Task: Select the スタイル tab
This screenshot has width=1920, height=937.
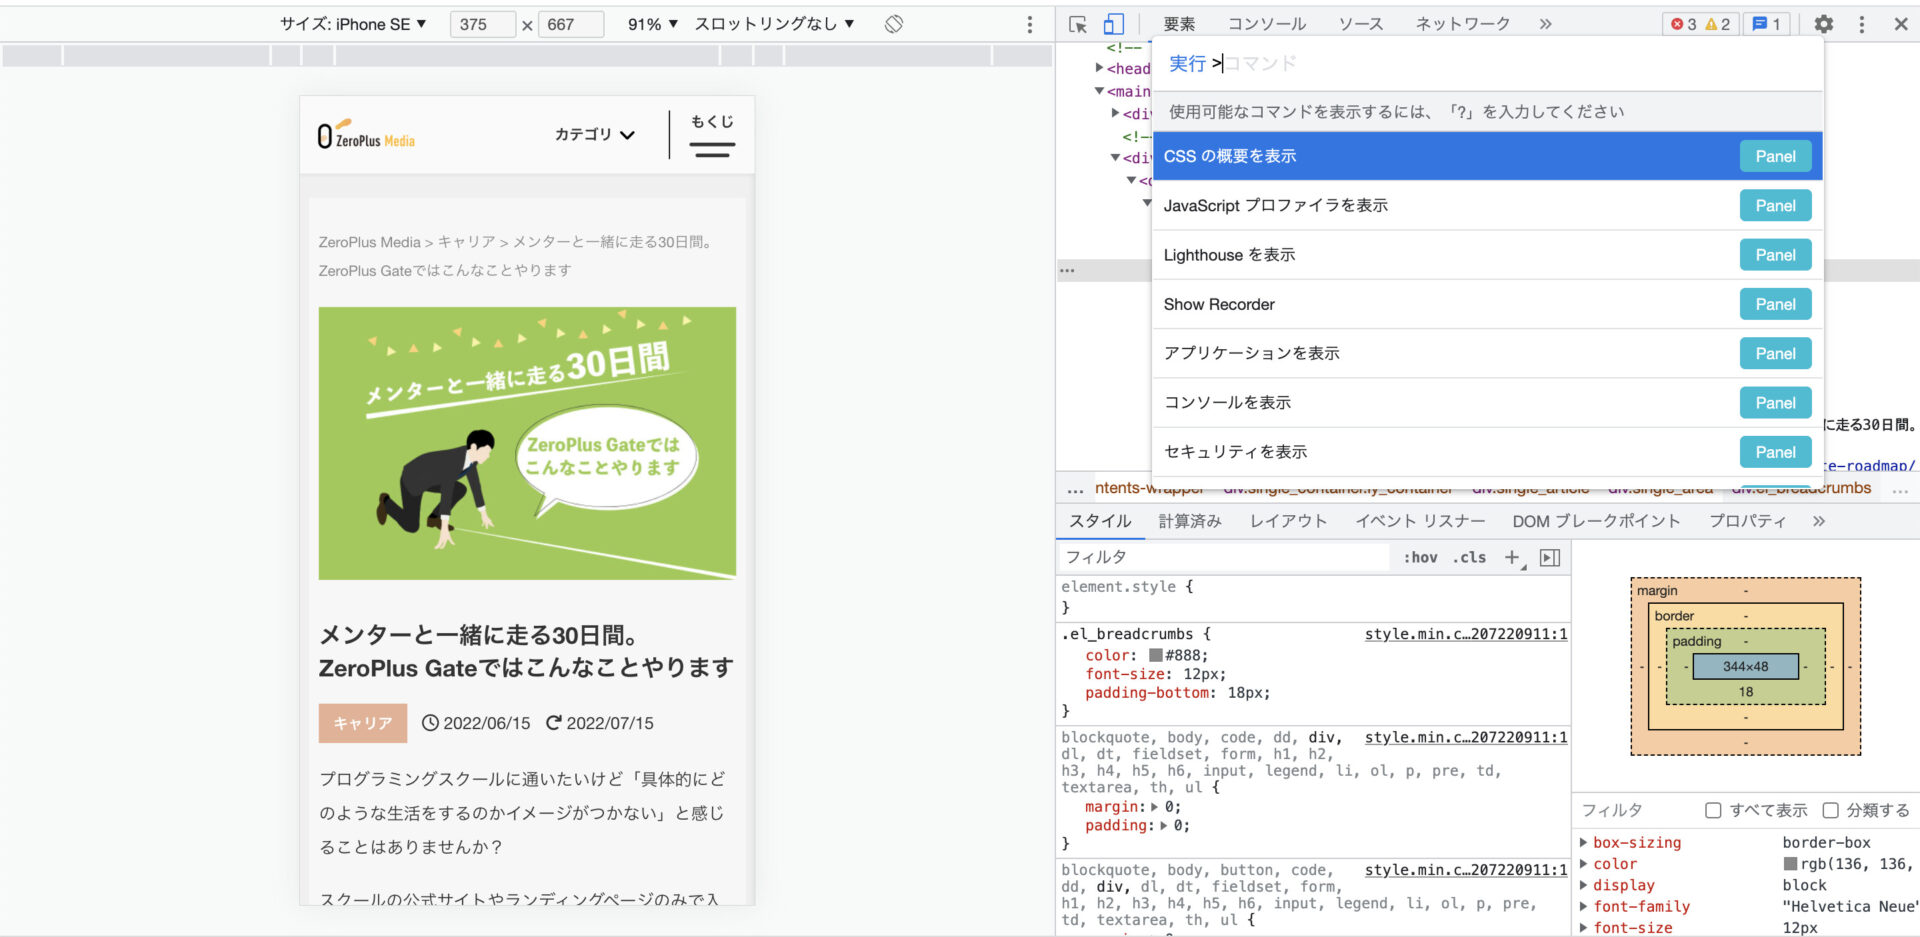Action: (x=1100, y=521)
